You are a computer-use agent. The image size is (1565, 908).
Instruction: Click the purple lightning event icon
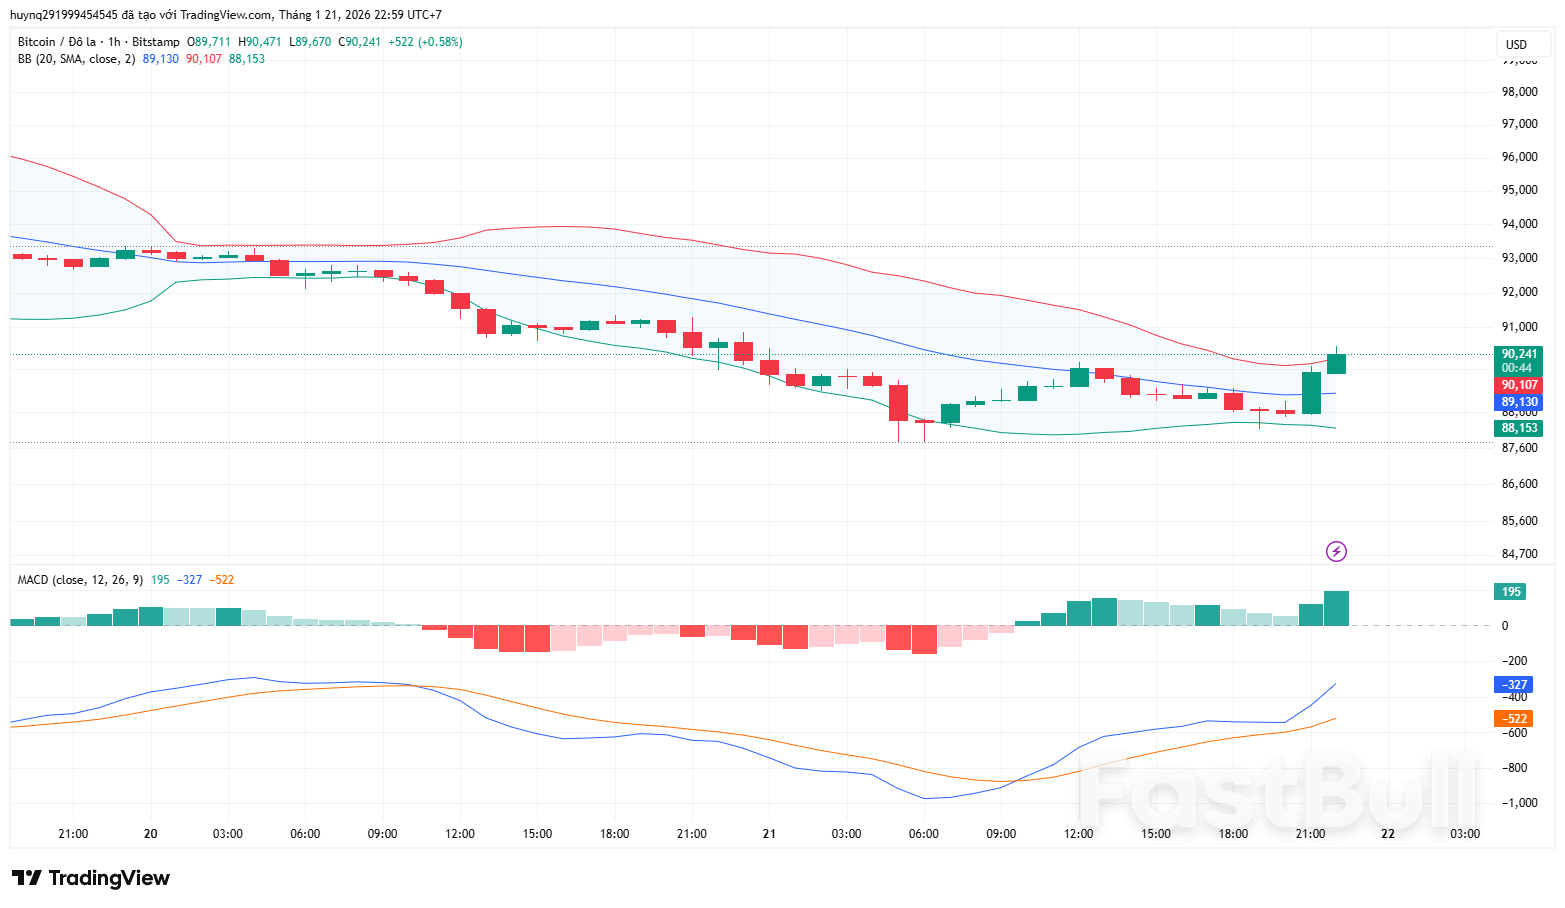pyautogui.click(x=1336, y=551)
